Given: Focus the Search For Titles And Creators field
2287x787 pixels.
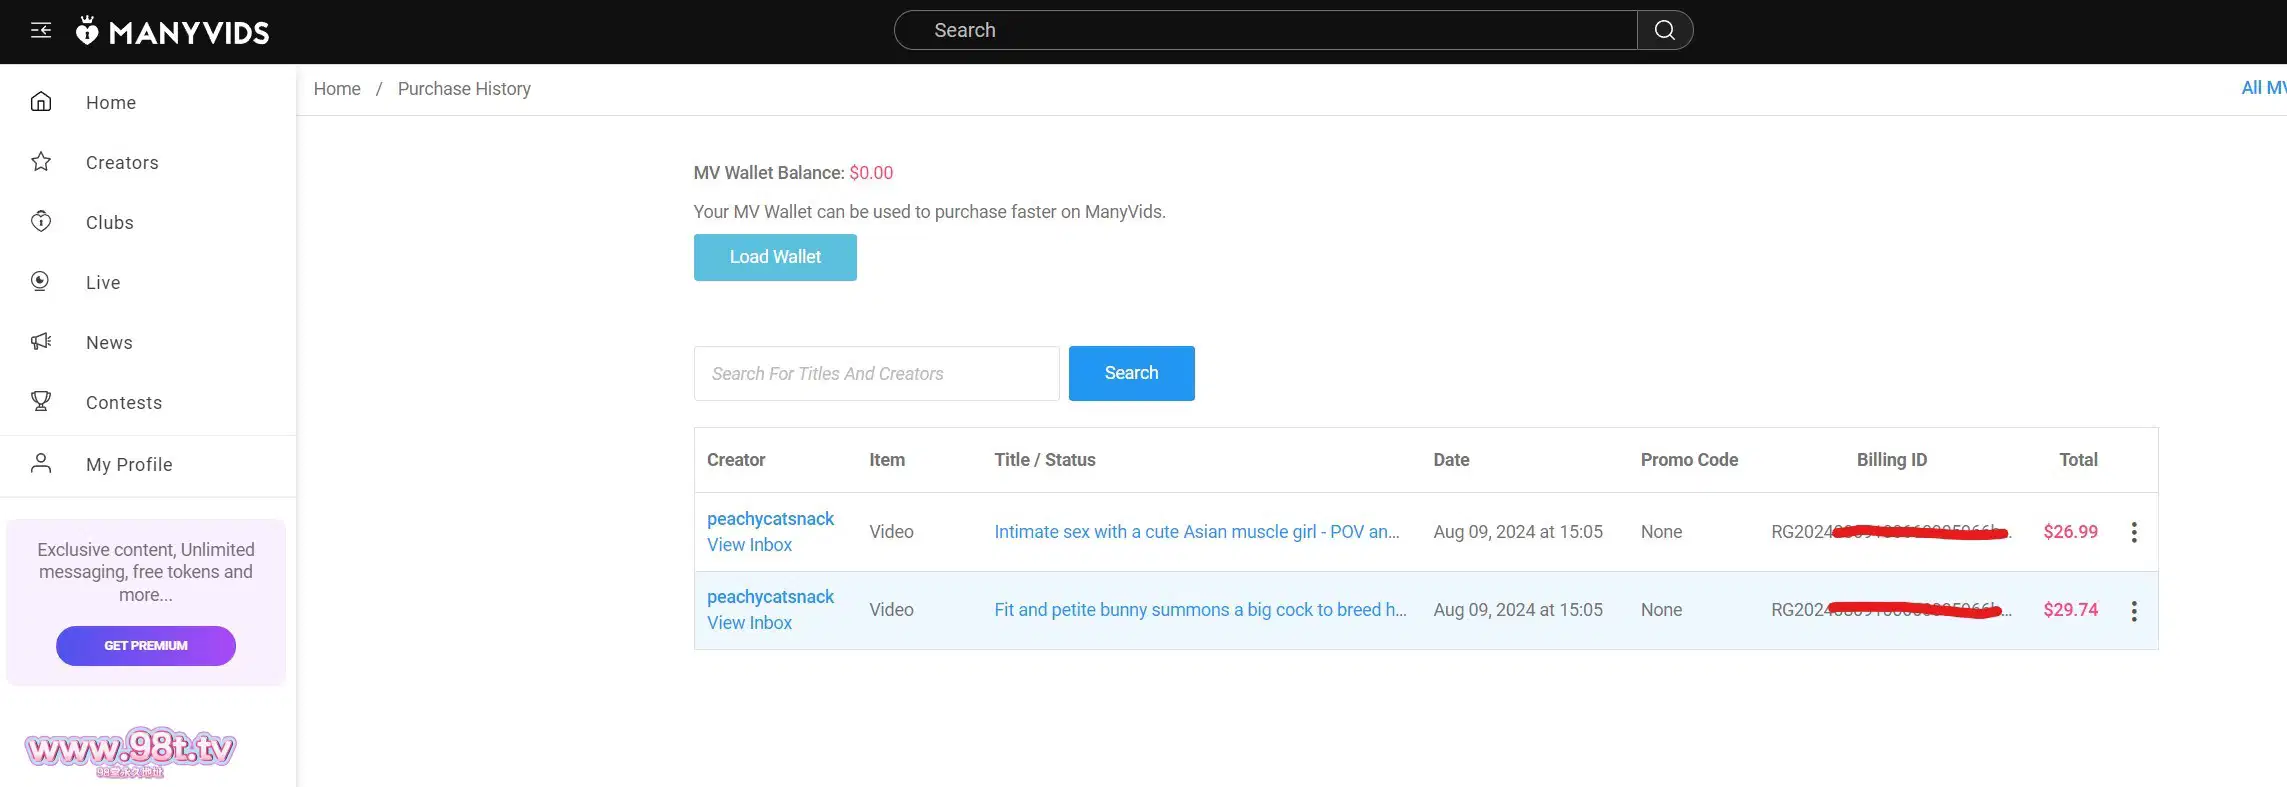Looking at the screenshot, I should tap(876, 373).
